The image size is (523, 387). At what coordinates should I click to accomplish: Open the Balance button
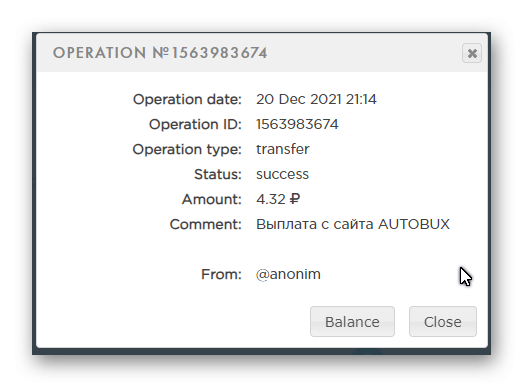[x=352, y=322]
